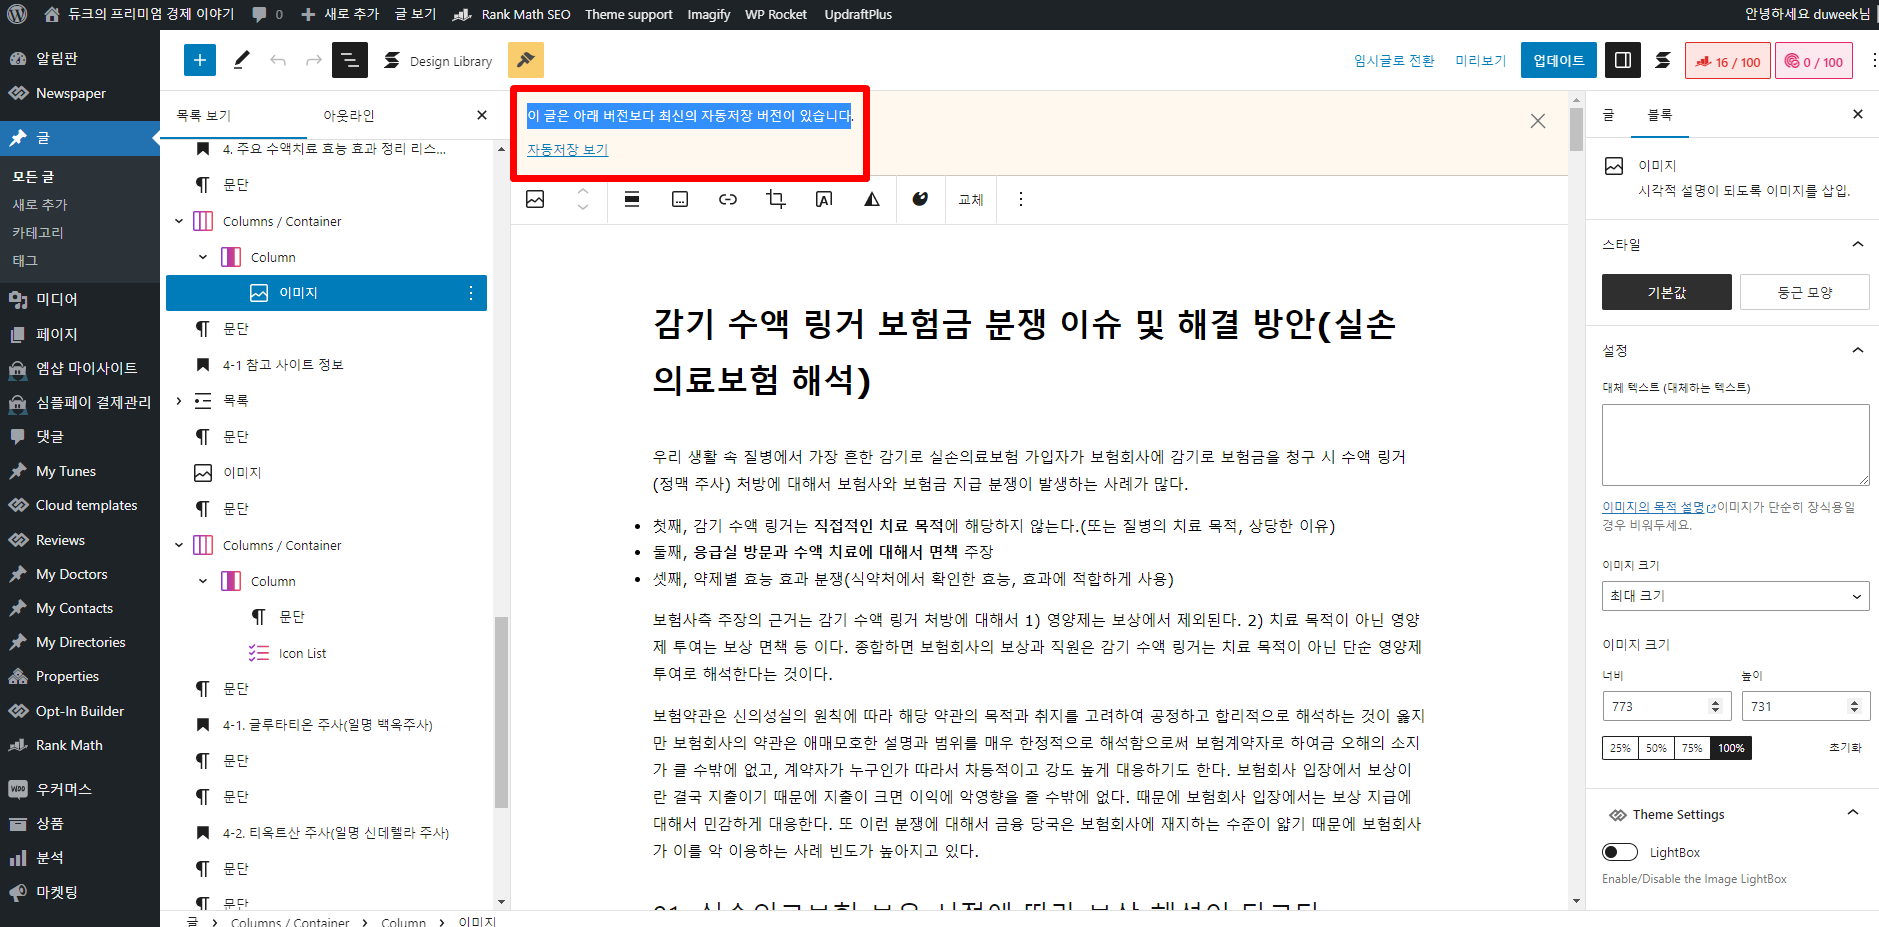Screen dimensions: 1879x927
Task: Click the WordPress logo in admin bar
Action: (17, 14)
